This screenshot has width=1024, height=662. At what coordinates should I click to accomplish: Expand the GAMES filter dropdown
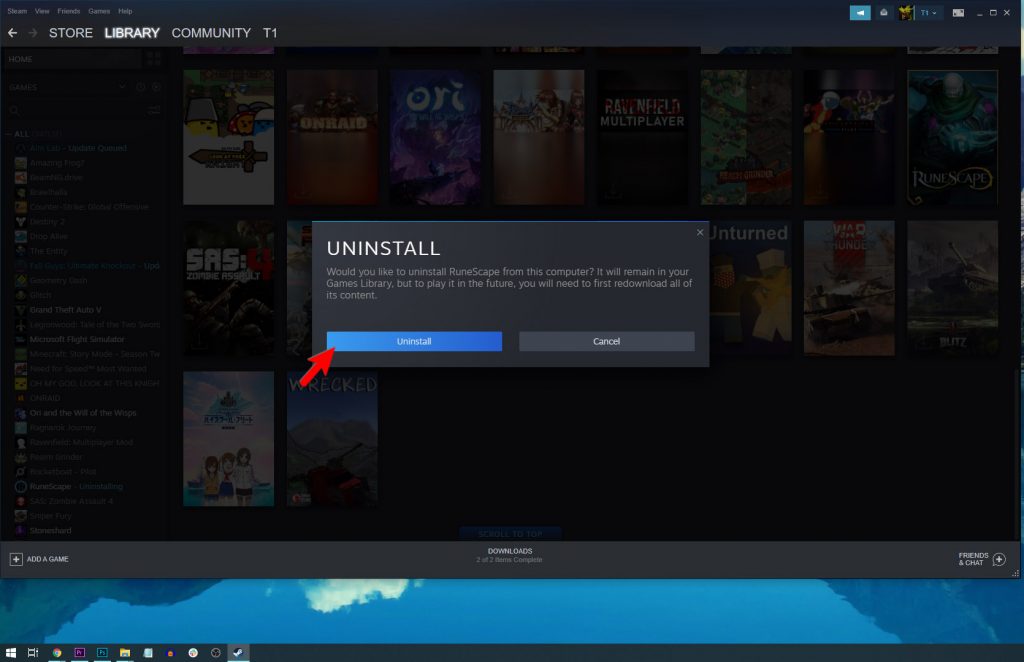click(x=122, y=87)
